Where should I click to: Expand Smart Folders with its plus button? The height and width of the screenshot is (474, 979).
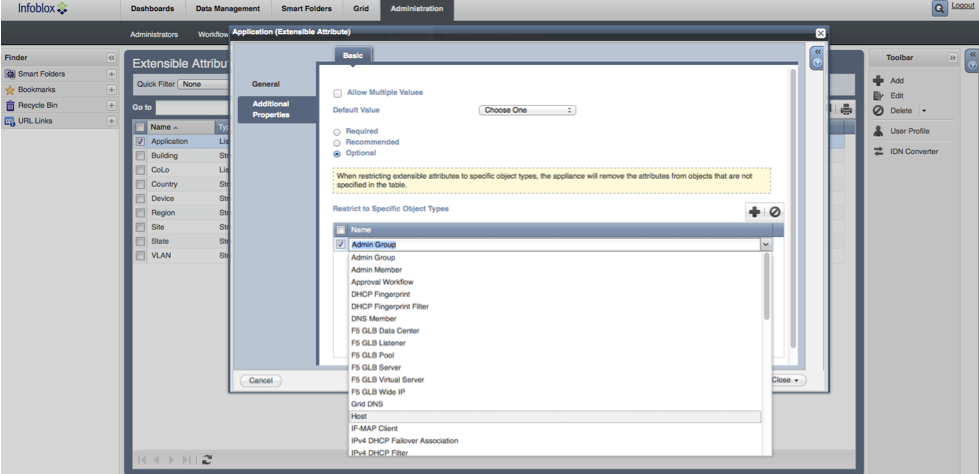111,74
